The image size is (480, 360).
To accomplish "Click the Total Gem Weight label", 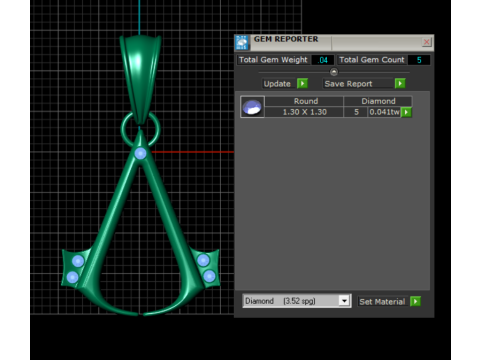I will click(x=273, y=60).
